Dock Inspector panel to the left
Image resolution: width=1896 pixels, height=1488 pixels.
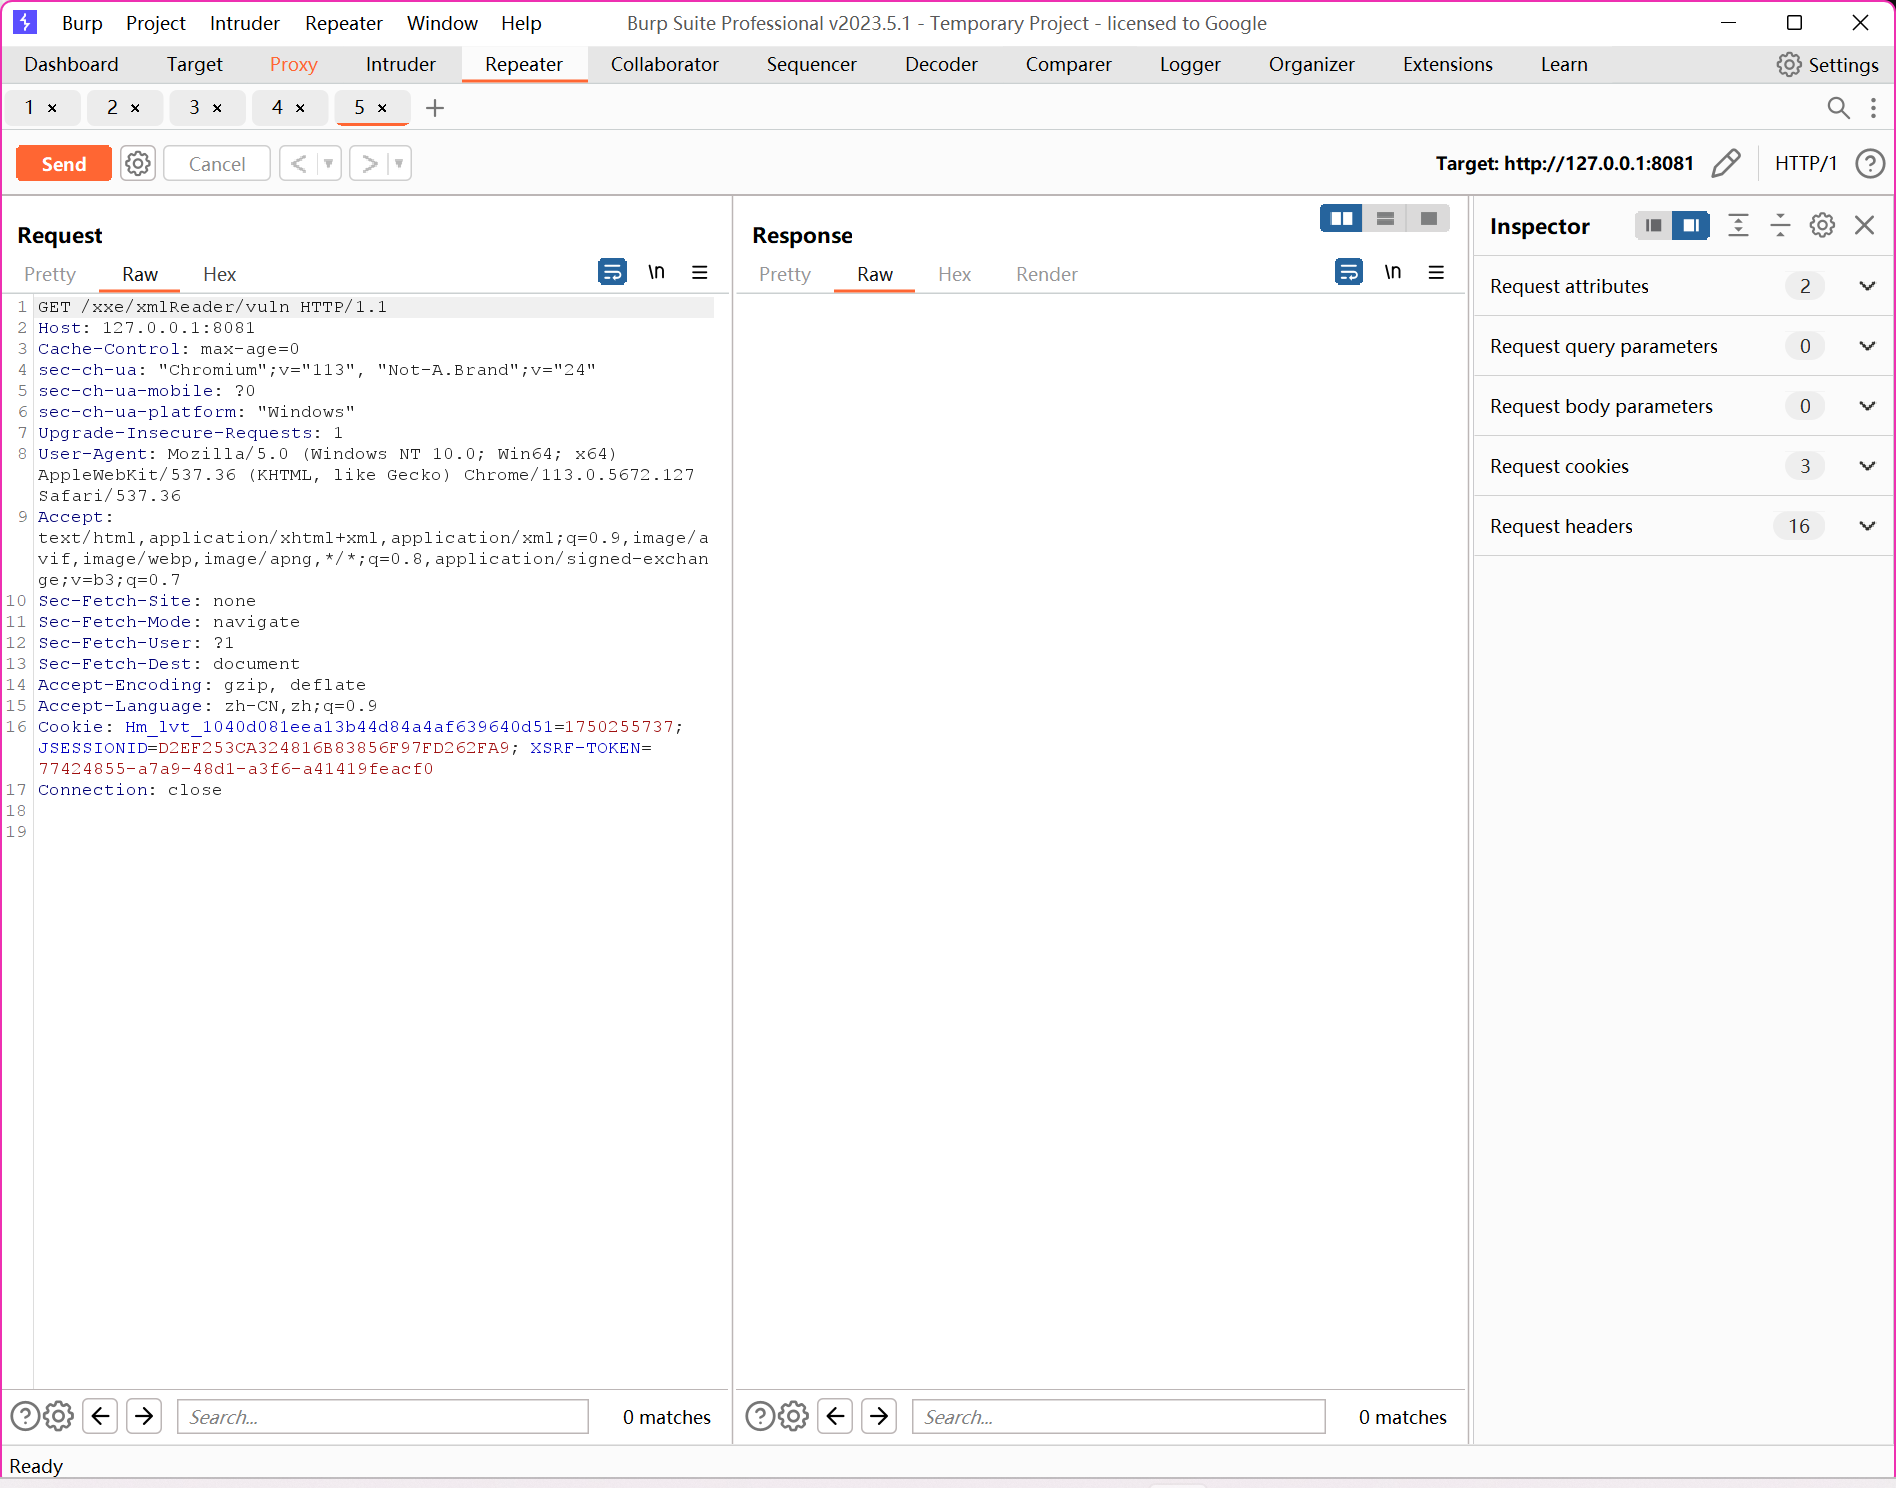[x=1654, y=226]
